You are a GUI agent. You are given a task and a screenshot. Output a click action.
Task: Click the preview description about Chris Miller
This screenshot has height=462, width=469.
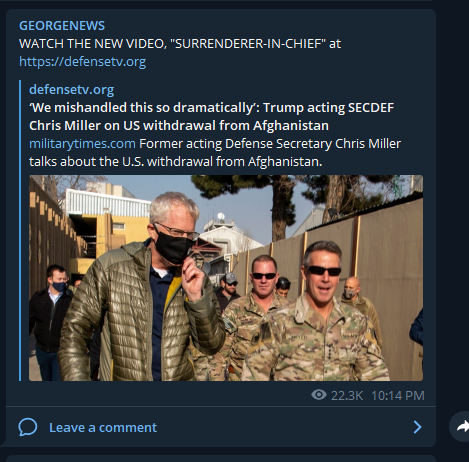[x=215, y=153]
